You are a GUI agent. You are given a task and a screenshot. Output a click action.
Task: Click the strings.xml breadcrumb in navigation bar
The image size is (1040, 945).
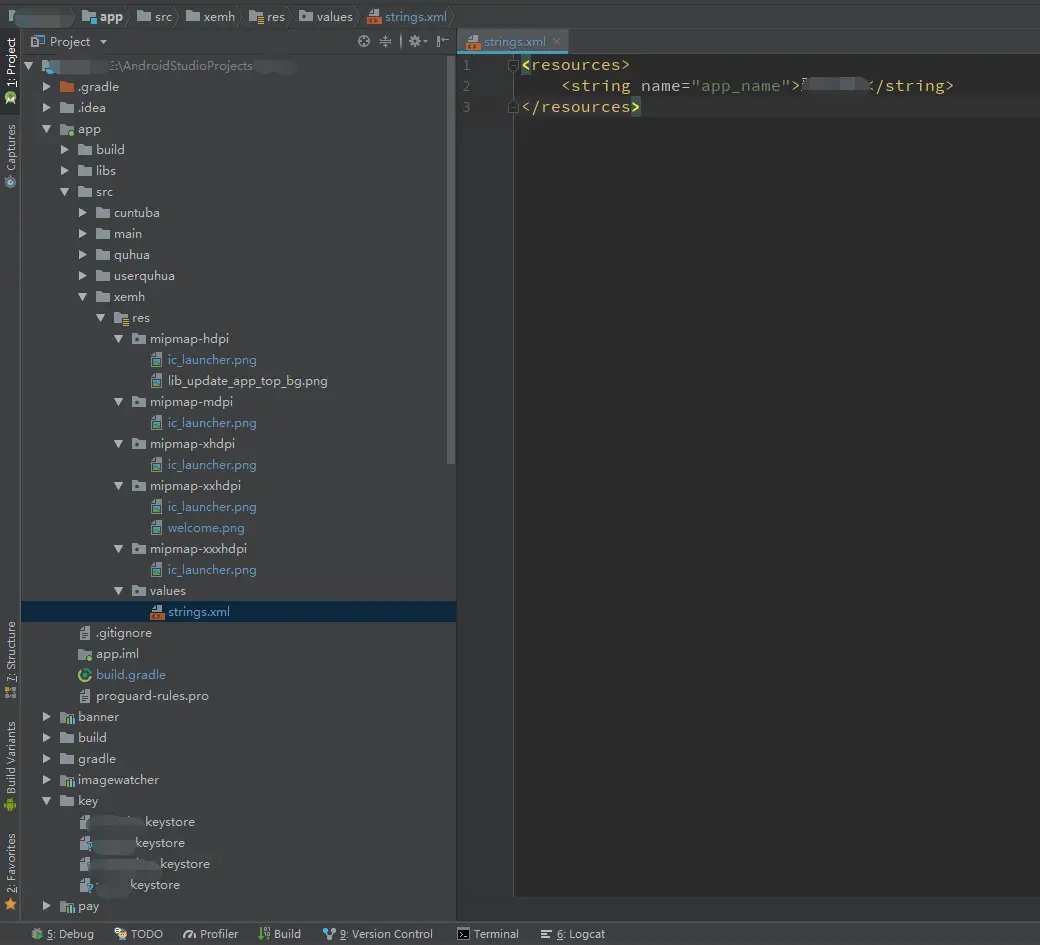(407, 17)
